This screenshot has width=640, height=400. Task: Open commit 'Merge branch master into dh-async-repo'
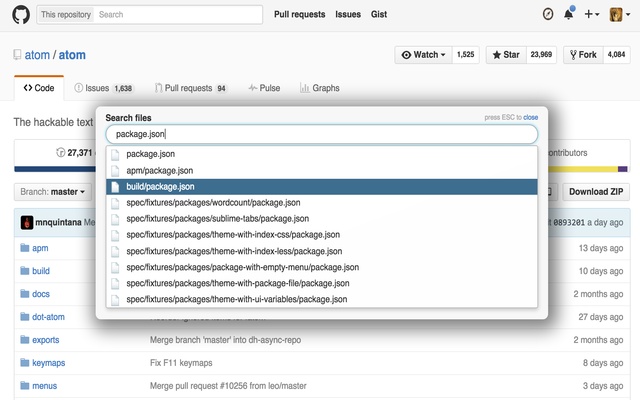(225, 340)
